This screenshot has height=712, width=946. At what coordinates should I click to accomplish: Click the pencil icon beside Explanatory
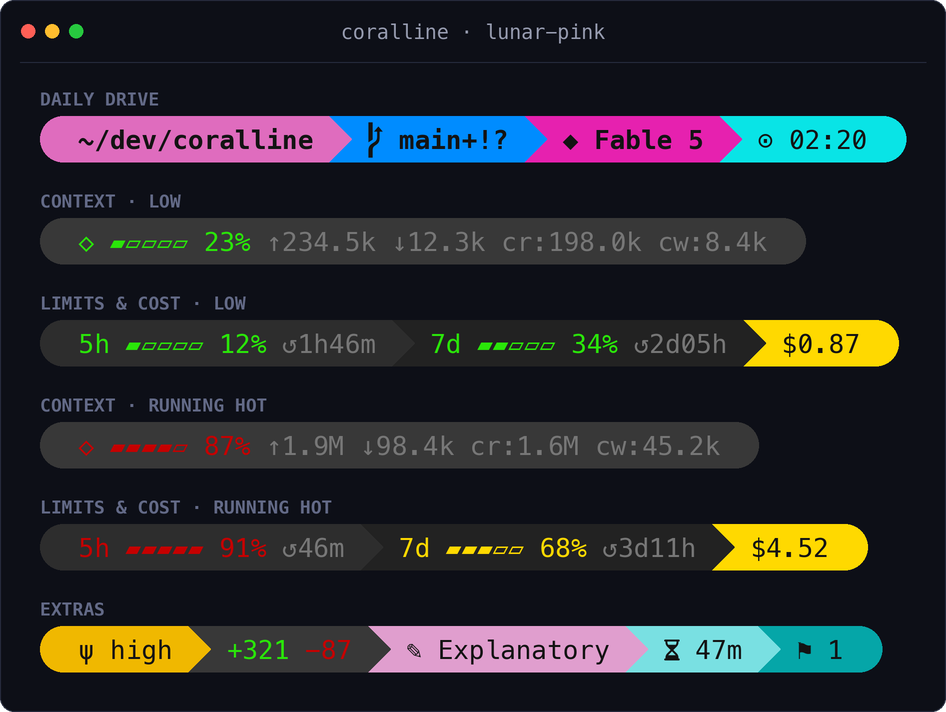click(414, 650)
